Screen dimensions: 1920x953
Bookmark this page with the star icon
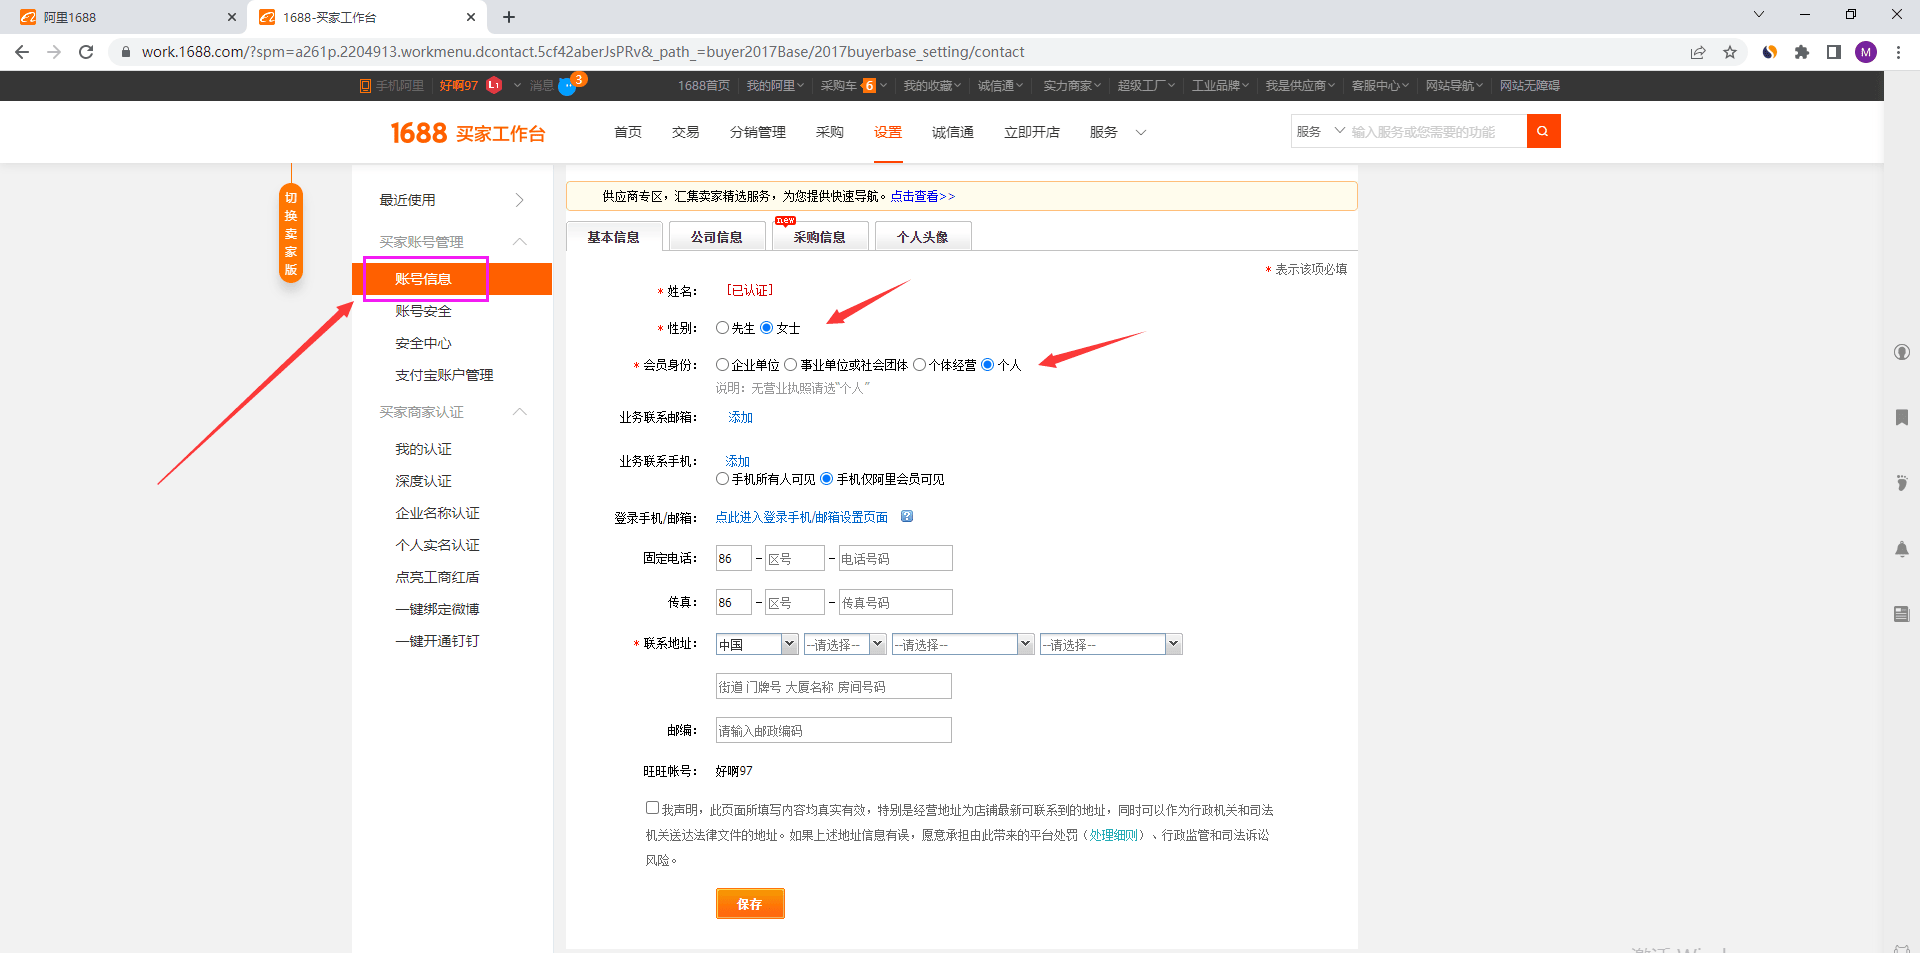click(1730, 52)
